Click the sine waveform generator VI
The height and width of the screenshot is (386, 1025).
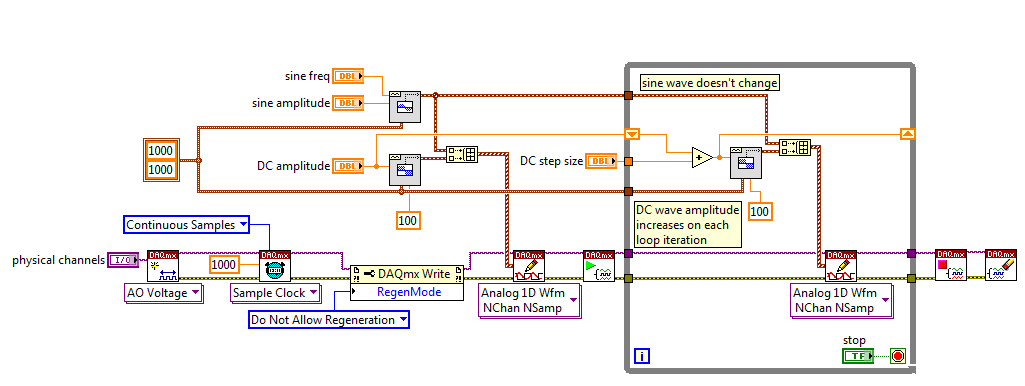tap(405, 107)
